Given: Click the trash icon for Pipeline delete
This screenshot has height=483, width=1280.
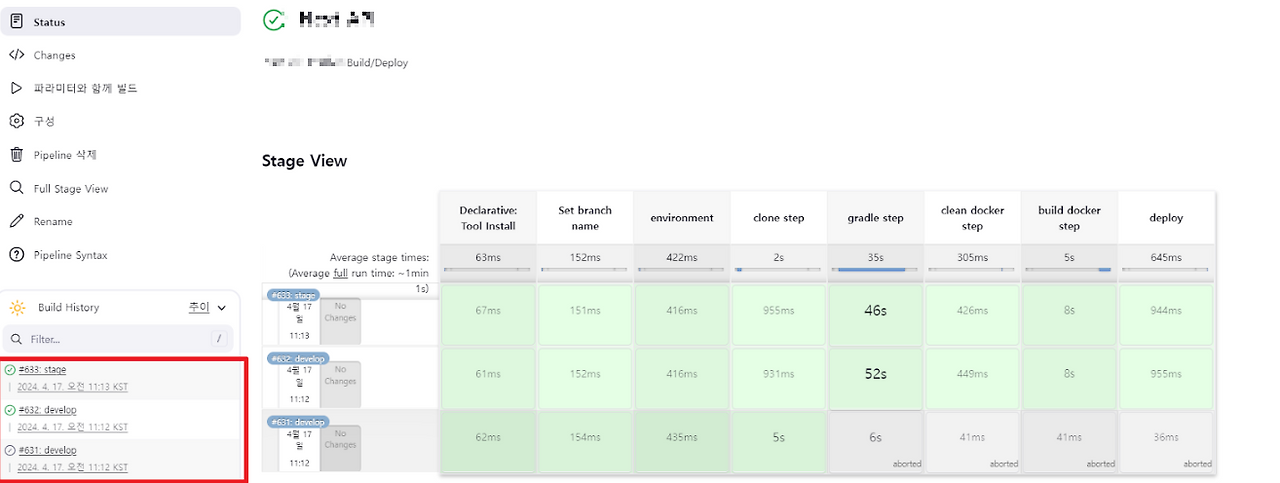Looking at the screenshot, I should (16, 155).
